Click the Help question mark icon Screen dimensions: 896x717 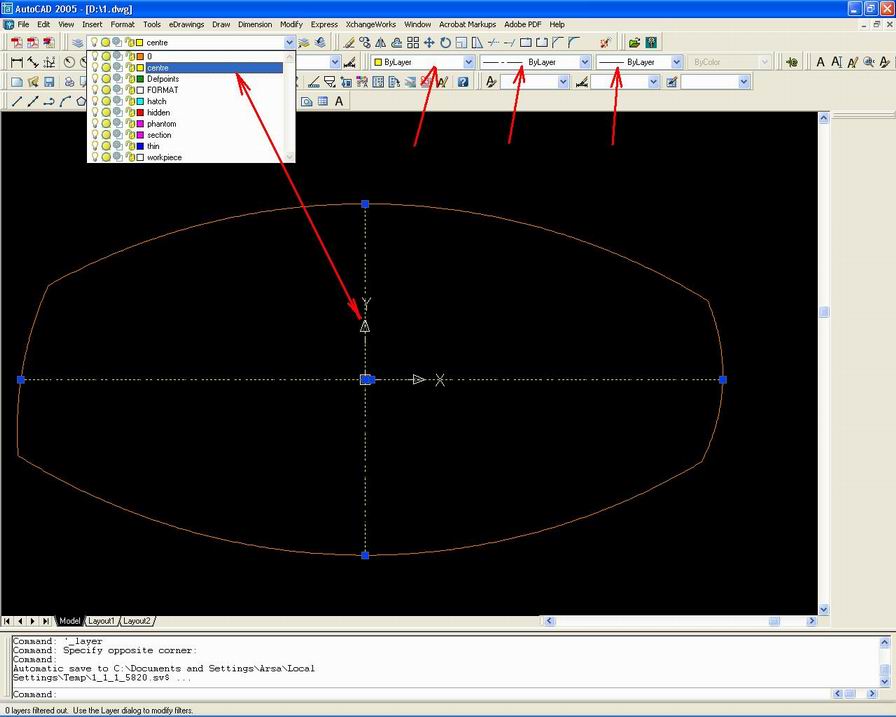point(463,81)
